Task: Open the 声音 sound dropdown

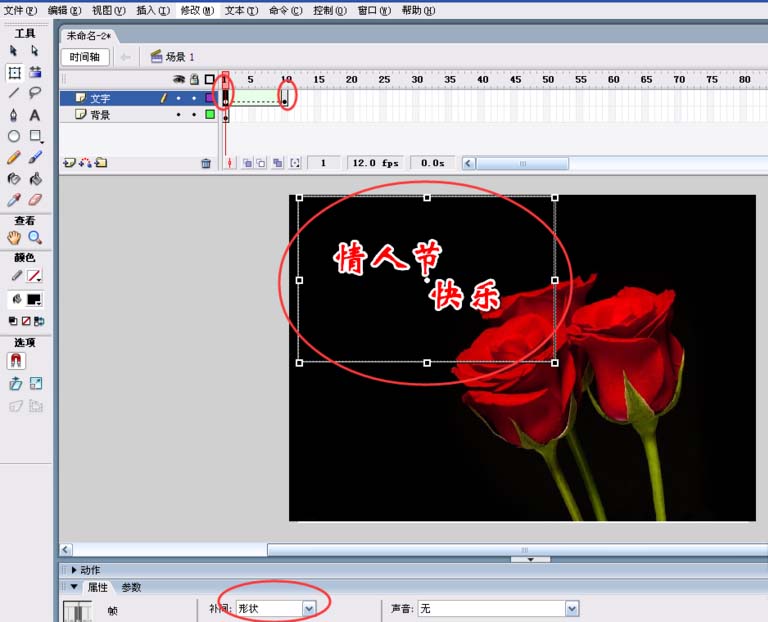Action: tap(572, 609)
